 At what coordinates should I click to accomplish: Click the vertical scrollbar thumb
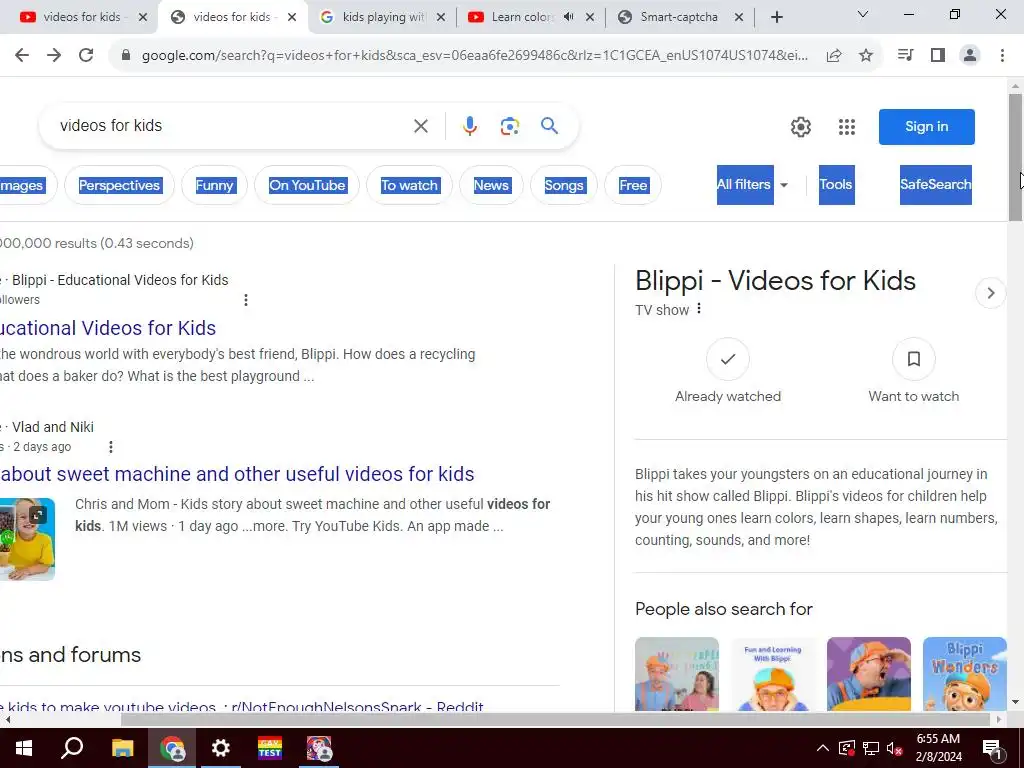pos(1015,157)
